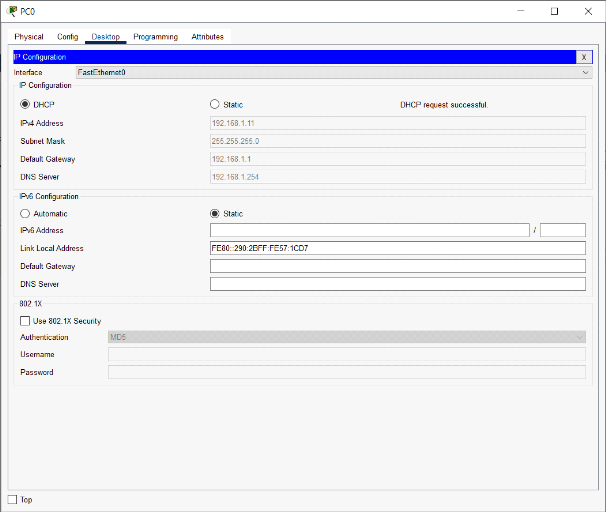Viewport: 606px width, 512px height.
Task: Close the PC0 window
Action: coord(588,11)
